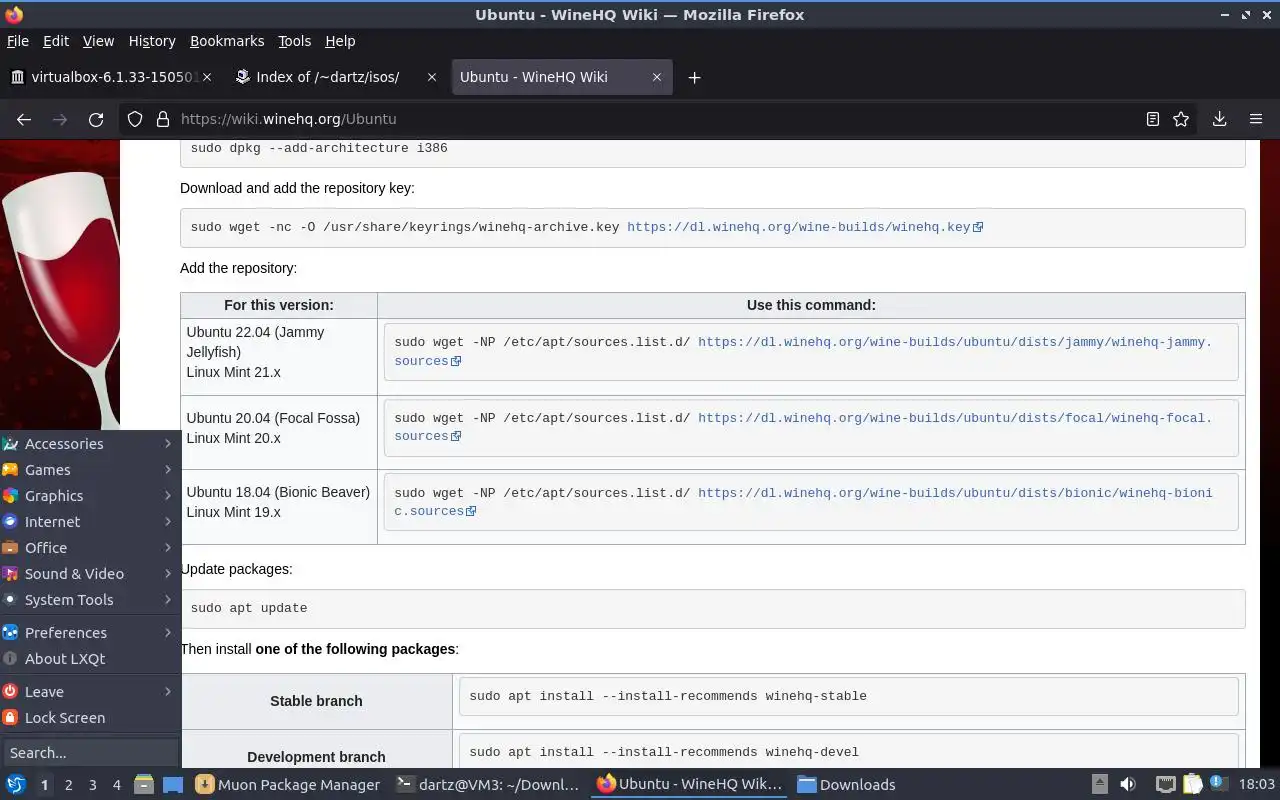Open the winehq-bionic.sources link

(803, 502)
